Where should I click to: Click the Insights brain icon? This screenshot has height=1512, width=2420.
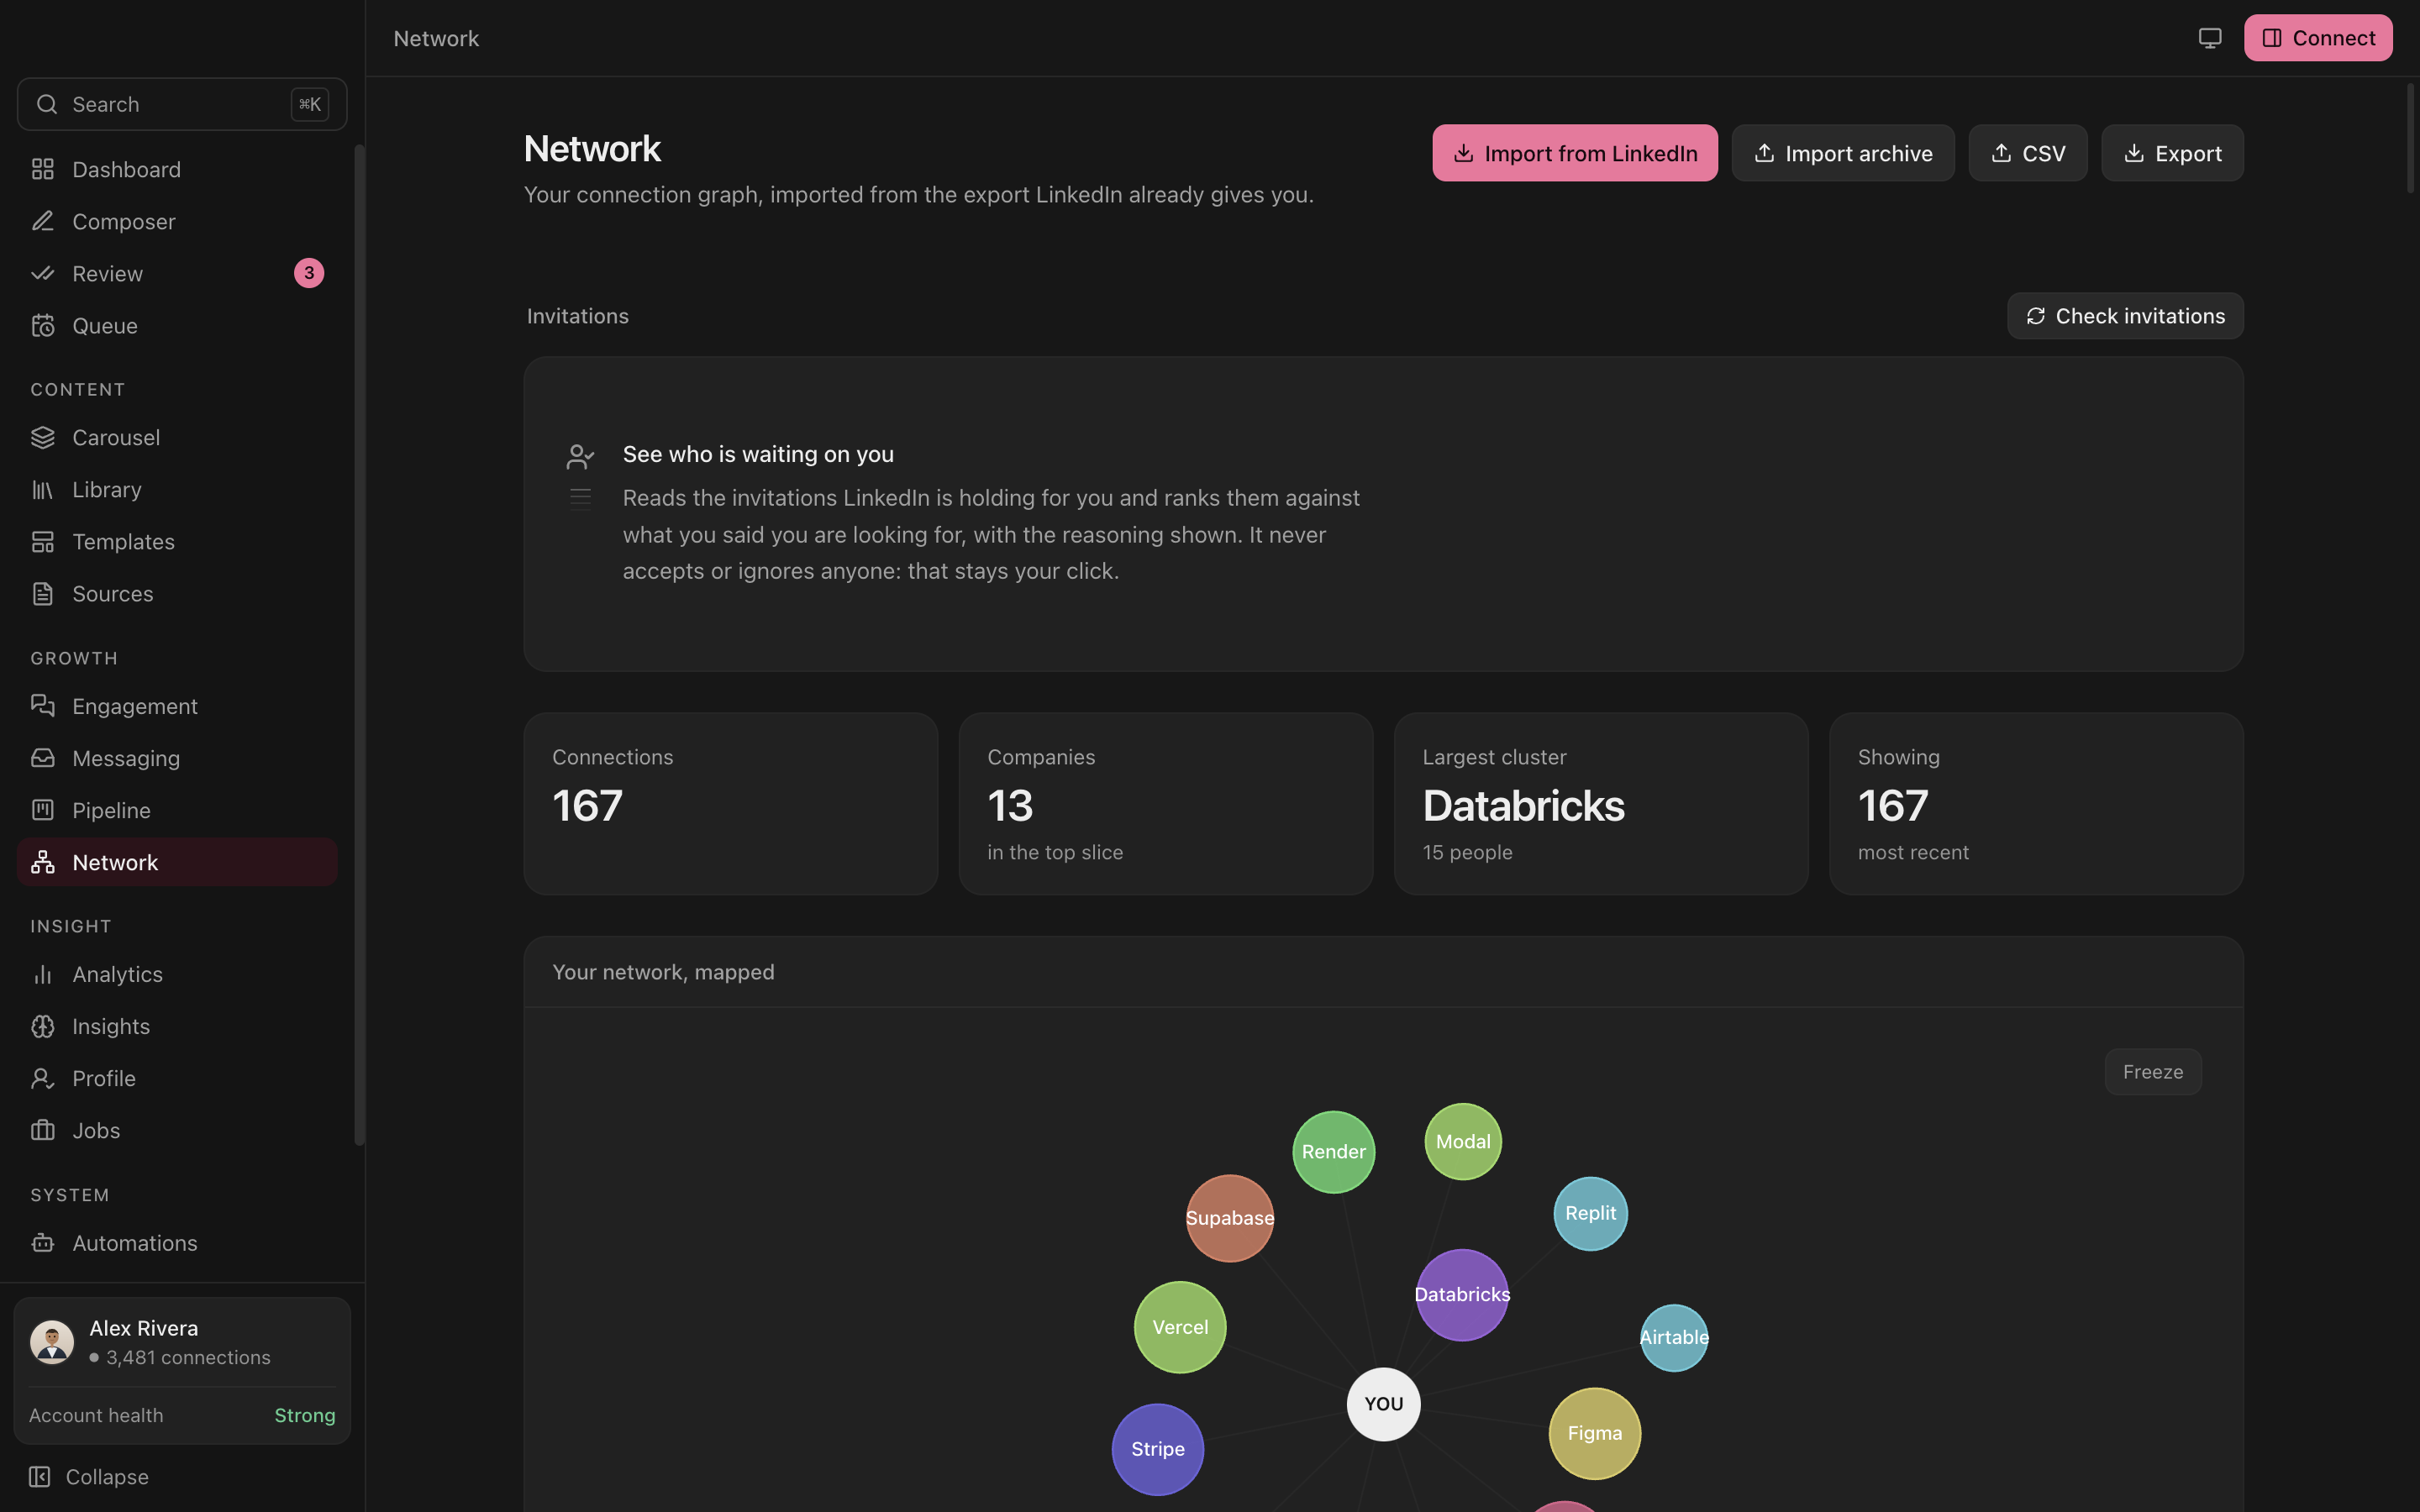tap(42, 1026)
